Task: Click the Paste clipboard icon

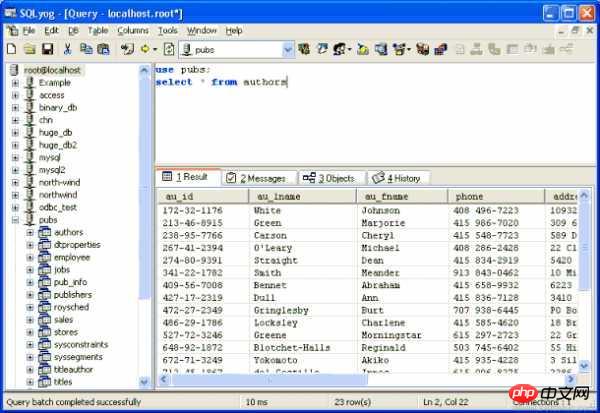Action: pos(103,48)
